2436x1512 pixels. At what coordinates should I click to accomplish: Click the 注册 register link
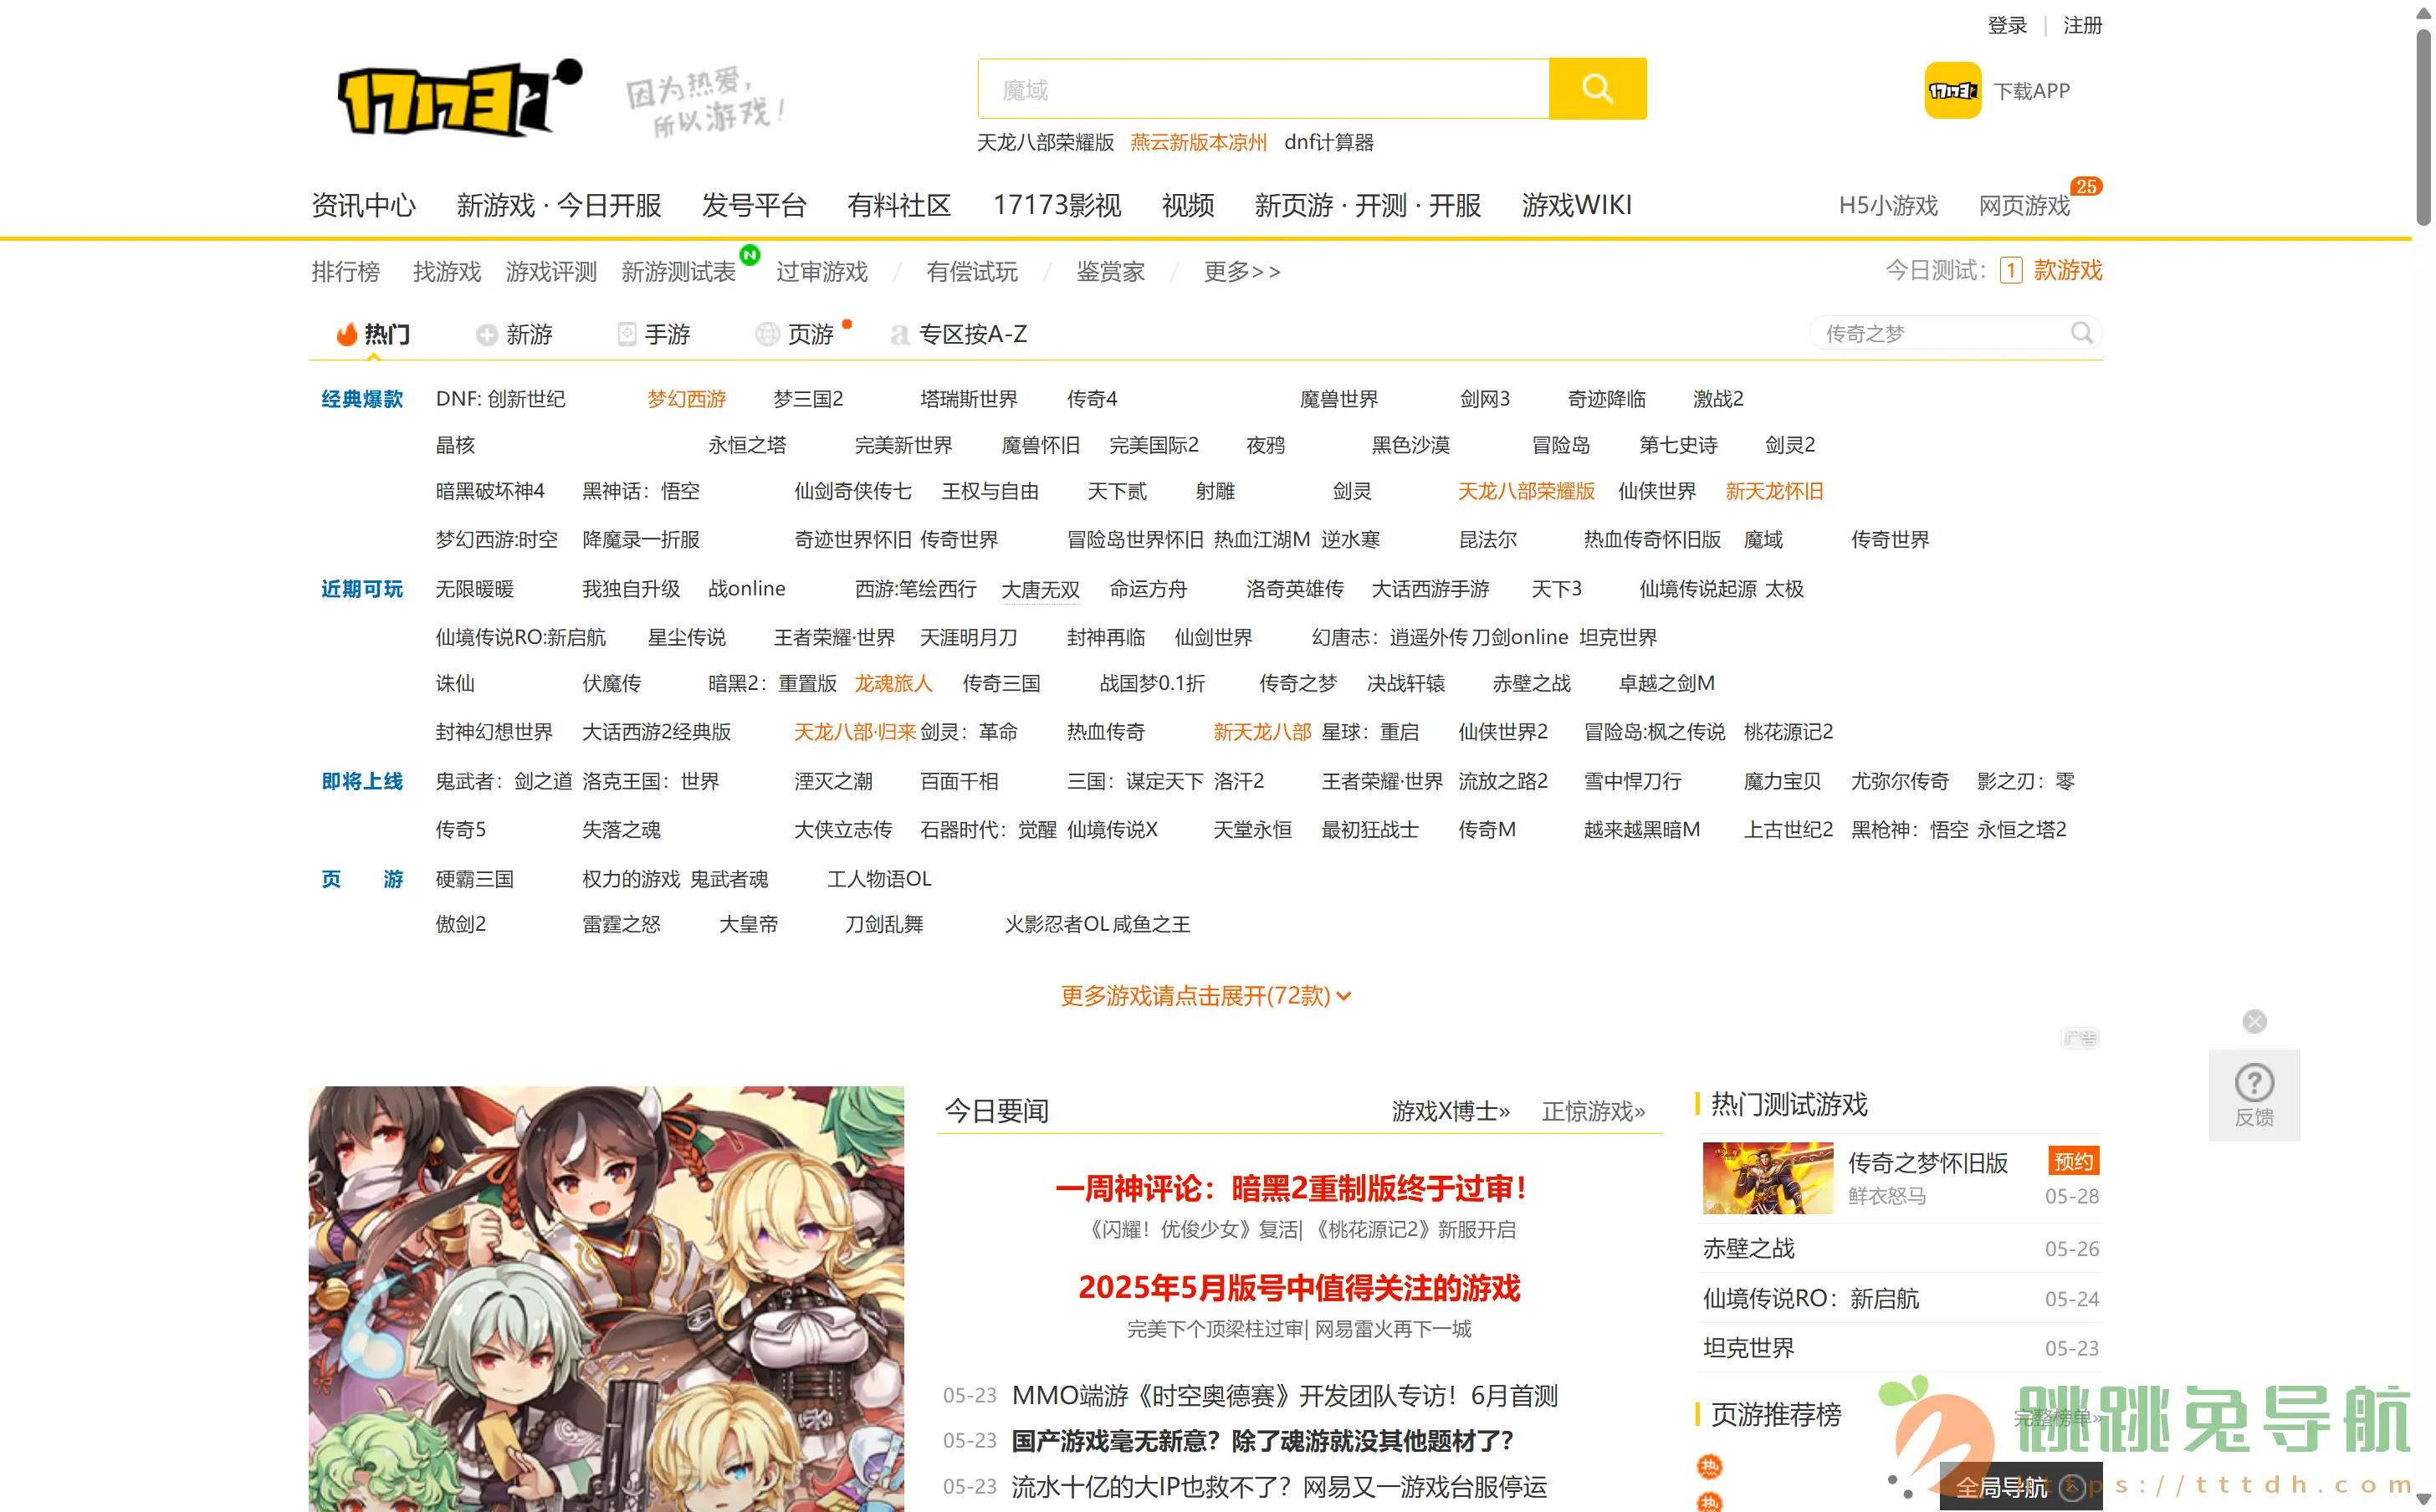pos(2082,25)
